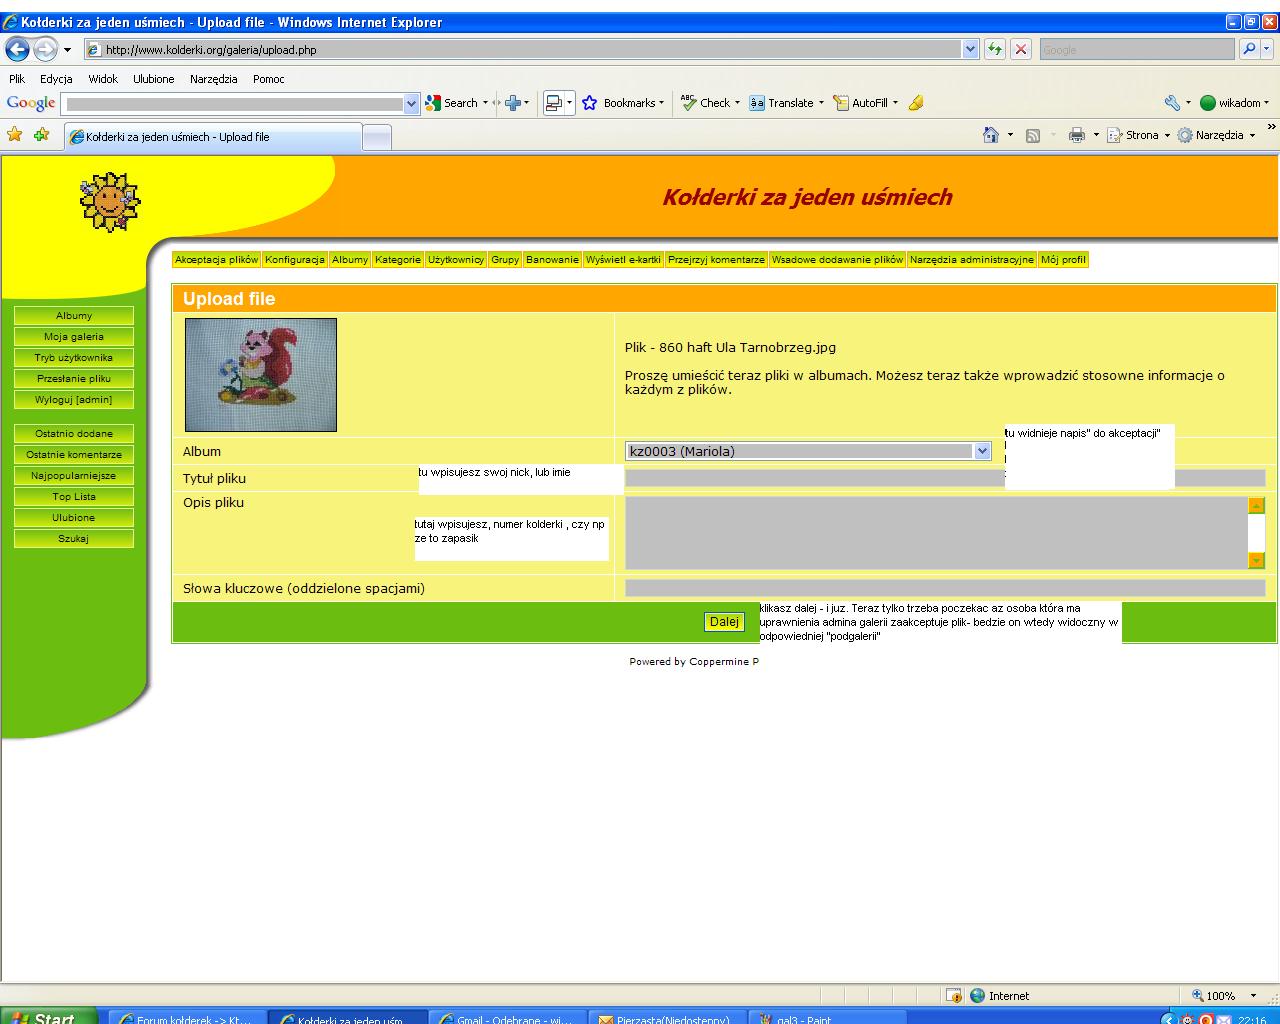The image size is (1280, 1024).
Task: Click the Stop loading red X icon
Action: pyautogui.click(x=1020, y=49)
